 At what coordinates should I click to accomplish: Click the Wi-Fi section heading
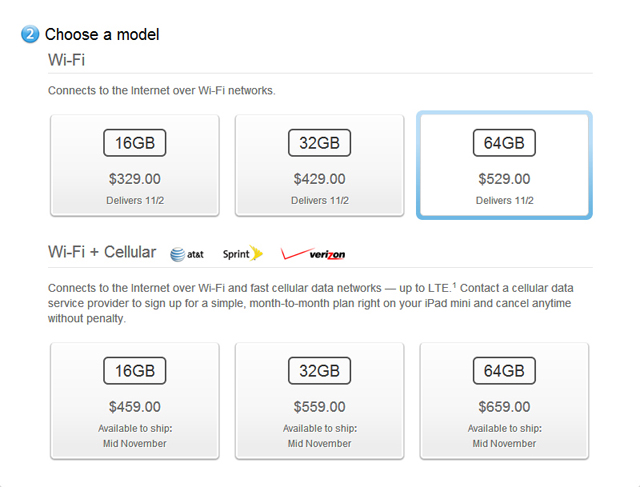[x=67, y=60]
